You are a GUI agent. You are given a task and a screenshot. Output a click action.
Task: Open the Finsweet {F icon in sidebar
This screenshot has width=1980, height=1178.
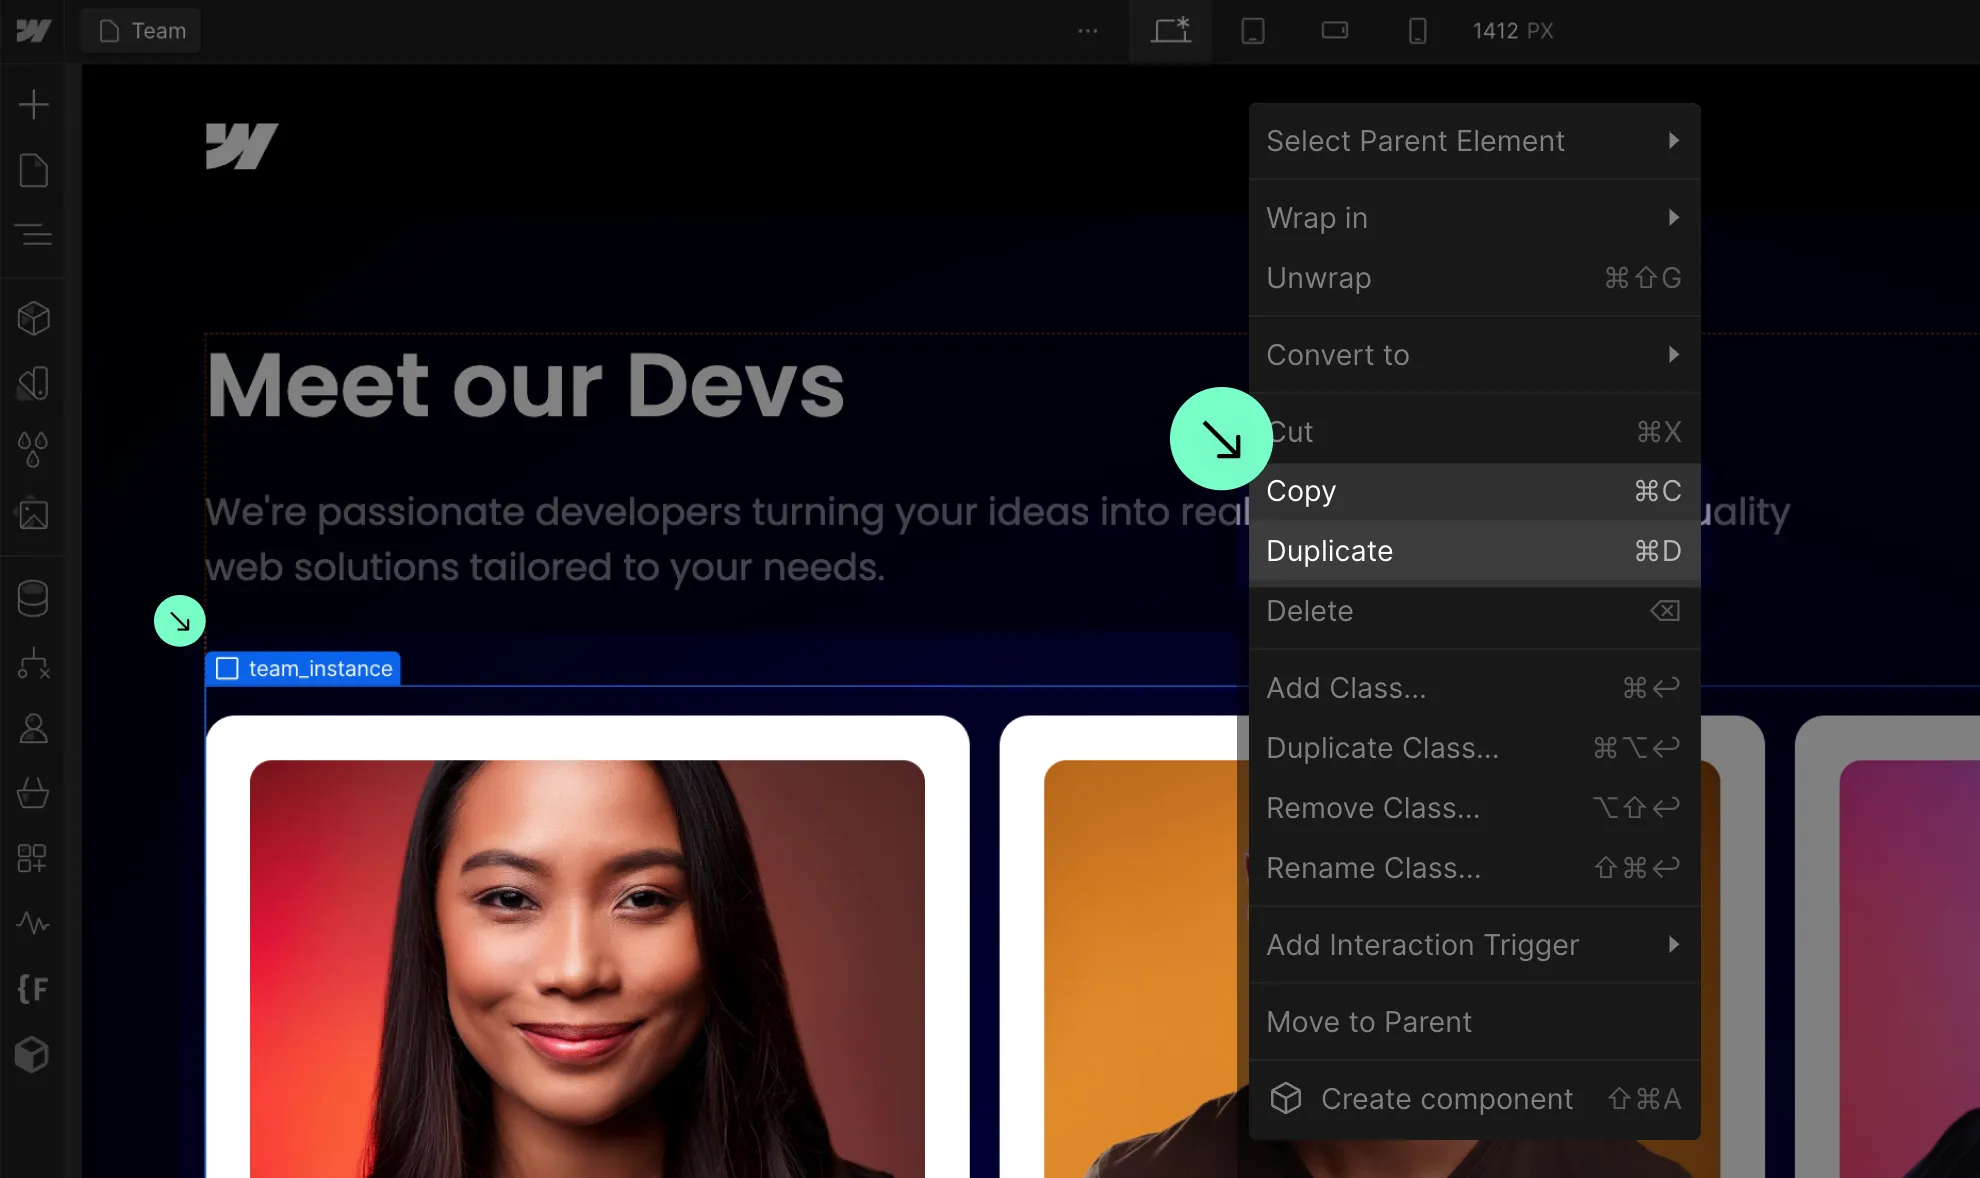[x=33, y=989]
